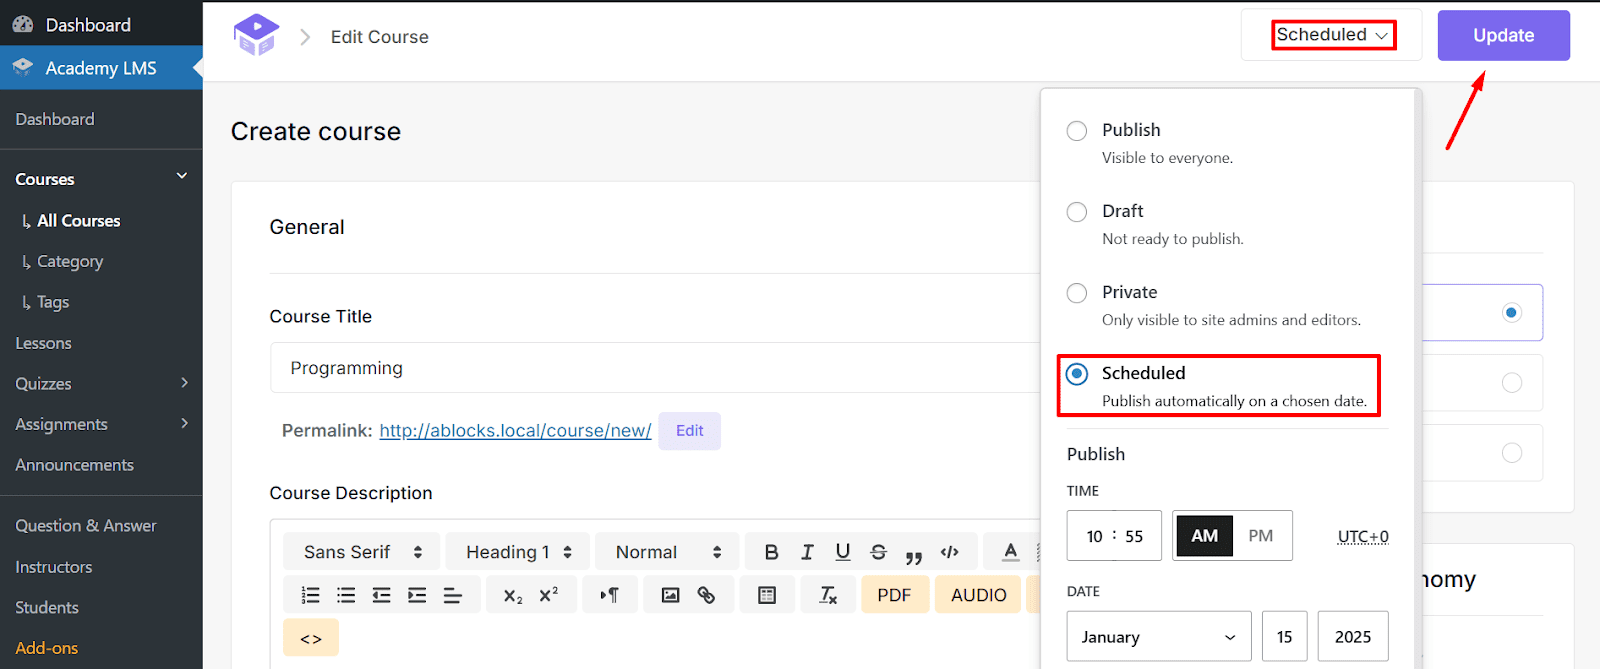
Task: Click the strikethrough icon
Action: pyautogui.click(x=878, y=552)
